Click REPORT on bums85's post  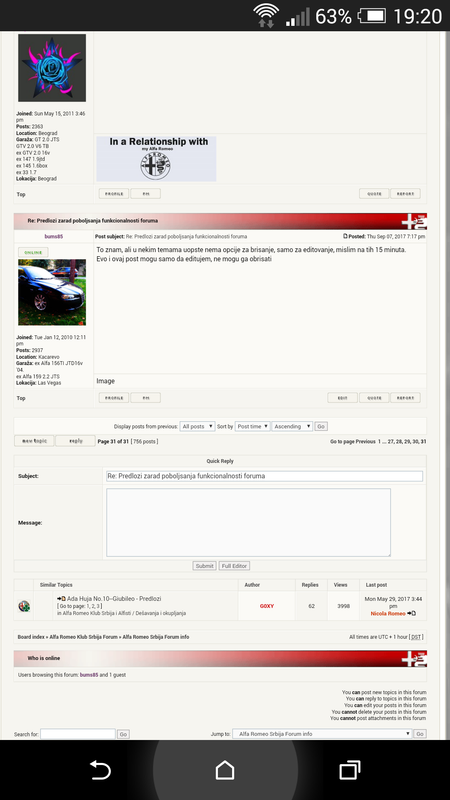point(405,398)
